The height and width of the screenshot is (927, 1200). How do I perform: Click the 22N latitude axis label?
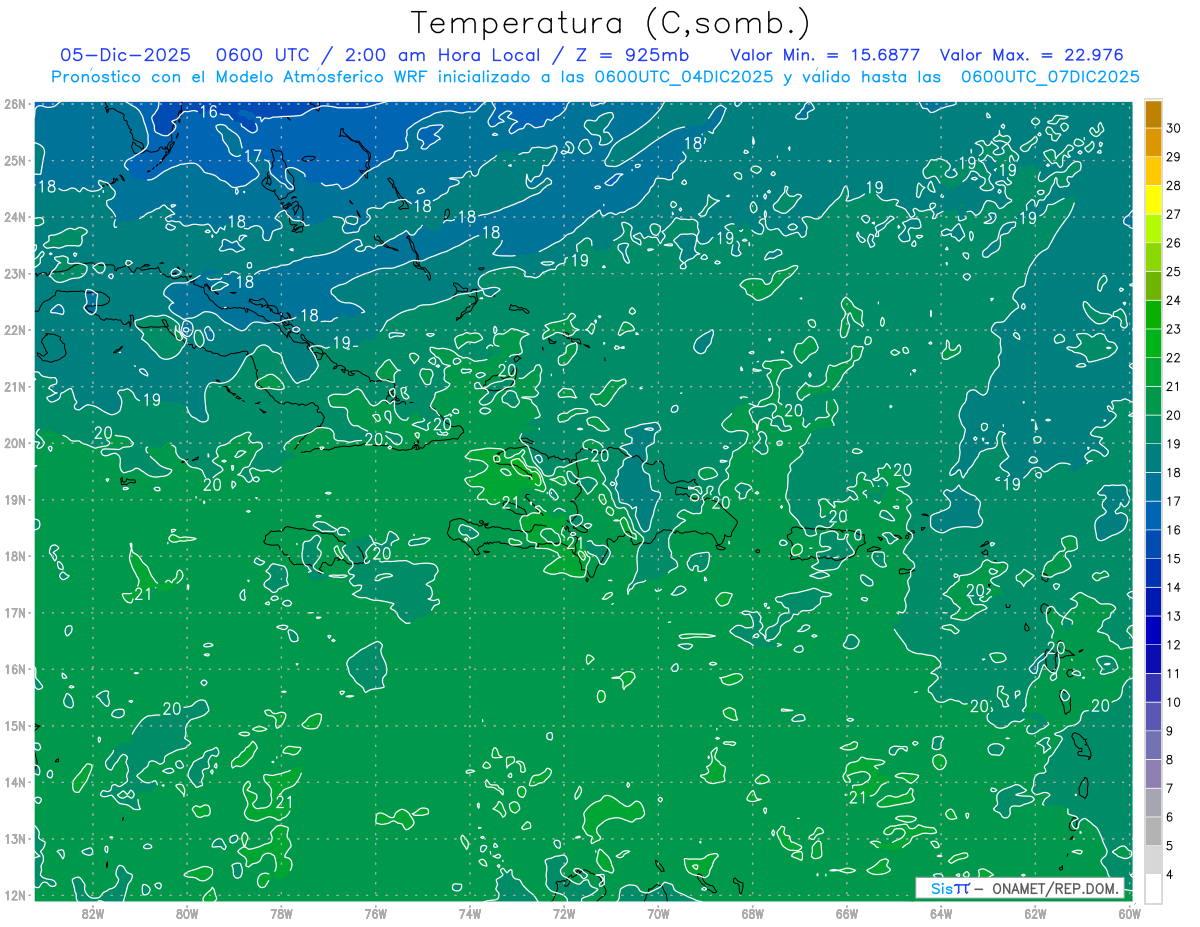pos(15,330)
